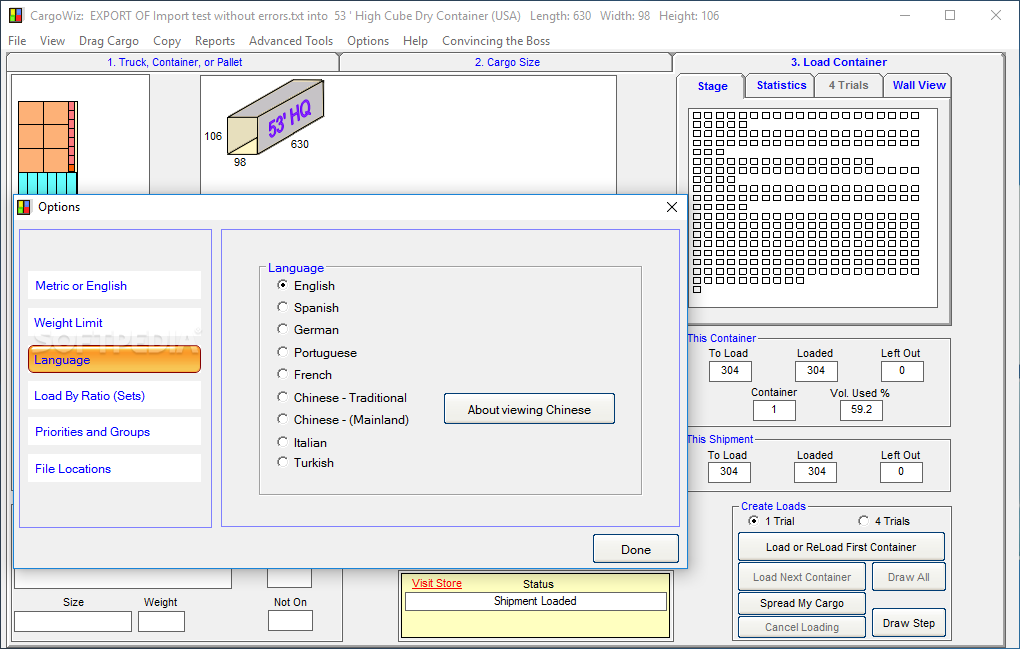
Task: Open Load By Ratio (Sets) settings
Action: pos(114,395)
